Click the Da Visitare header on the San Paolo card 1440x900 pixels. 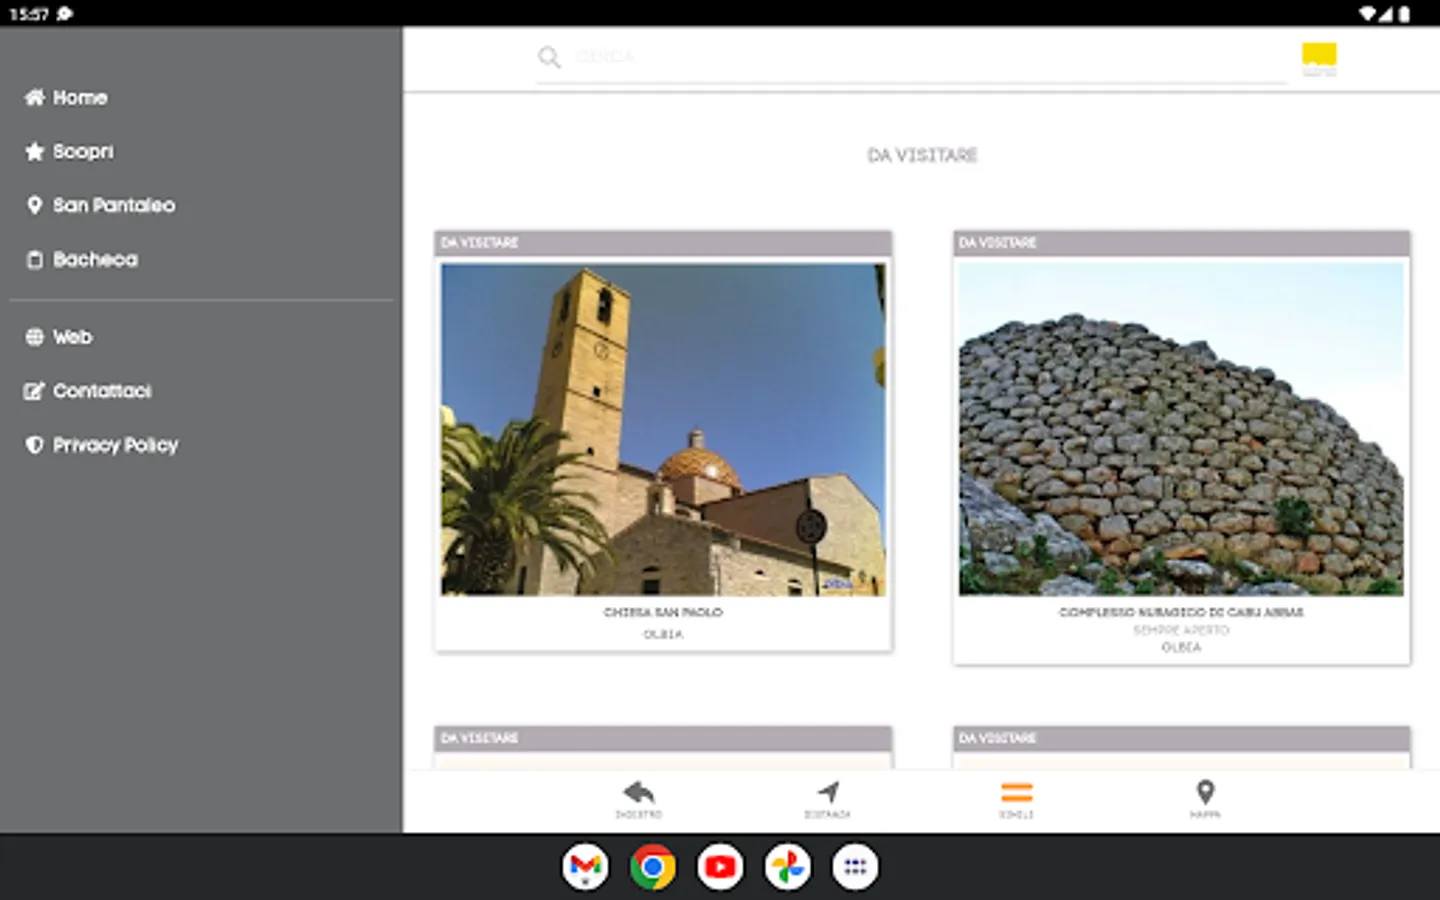pyautogui.click(x=663, y=243)
